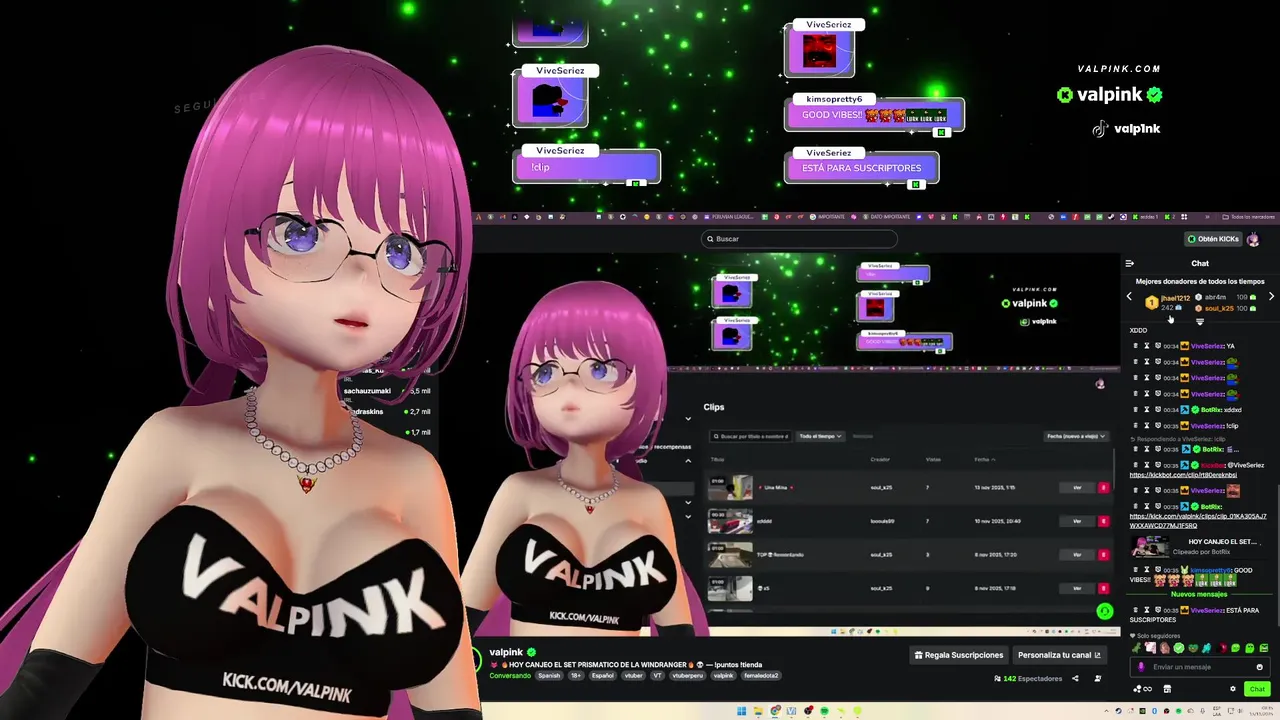1280x720 pixels.
Task: Jump to 'Nuevos mensajes' in chat
Action: click(x=1199, y=594)
